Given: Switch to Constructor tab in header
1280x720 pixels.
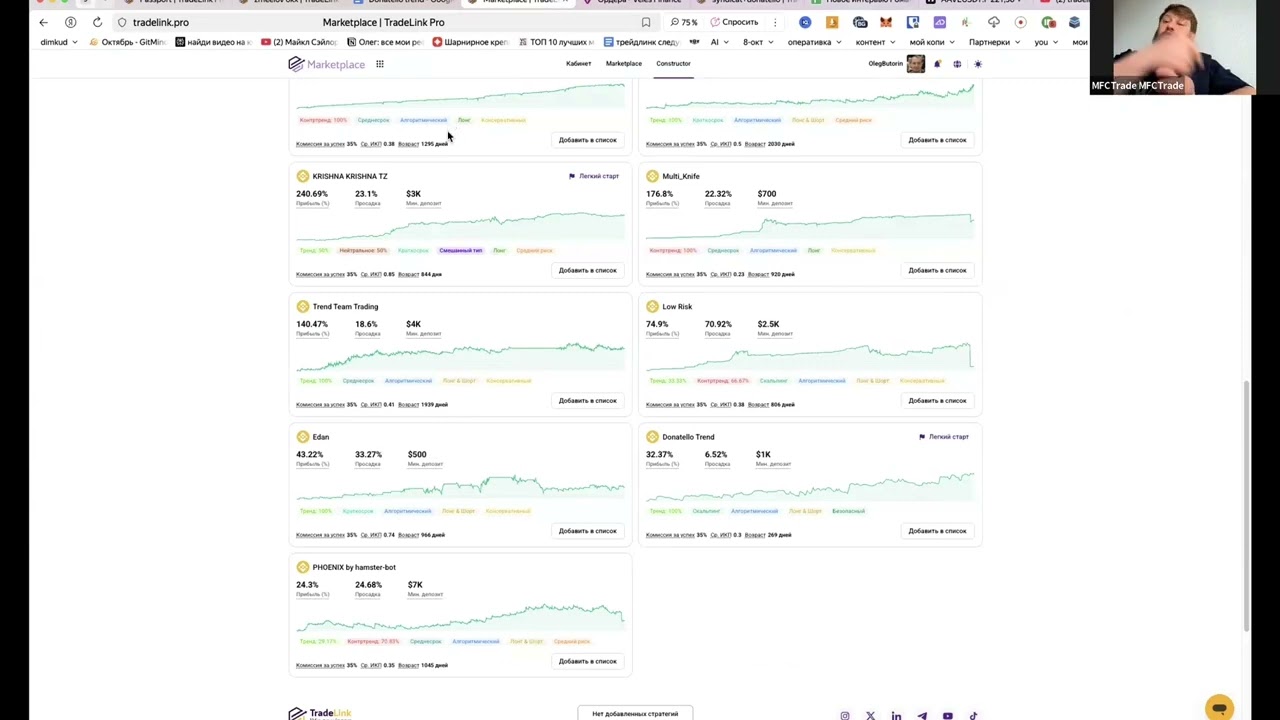Looking at the screenshot, I should point(673,64).
